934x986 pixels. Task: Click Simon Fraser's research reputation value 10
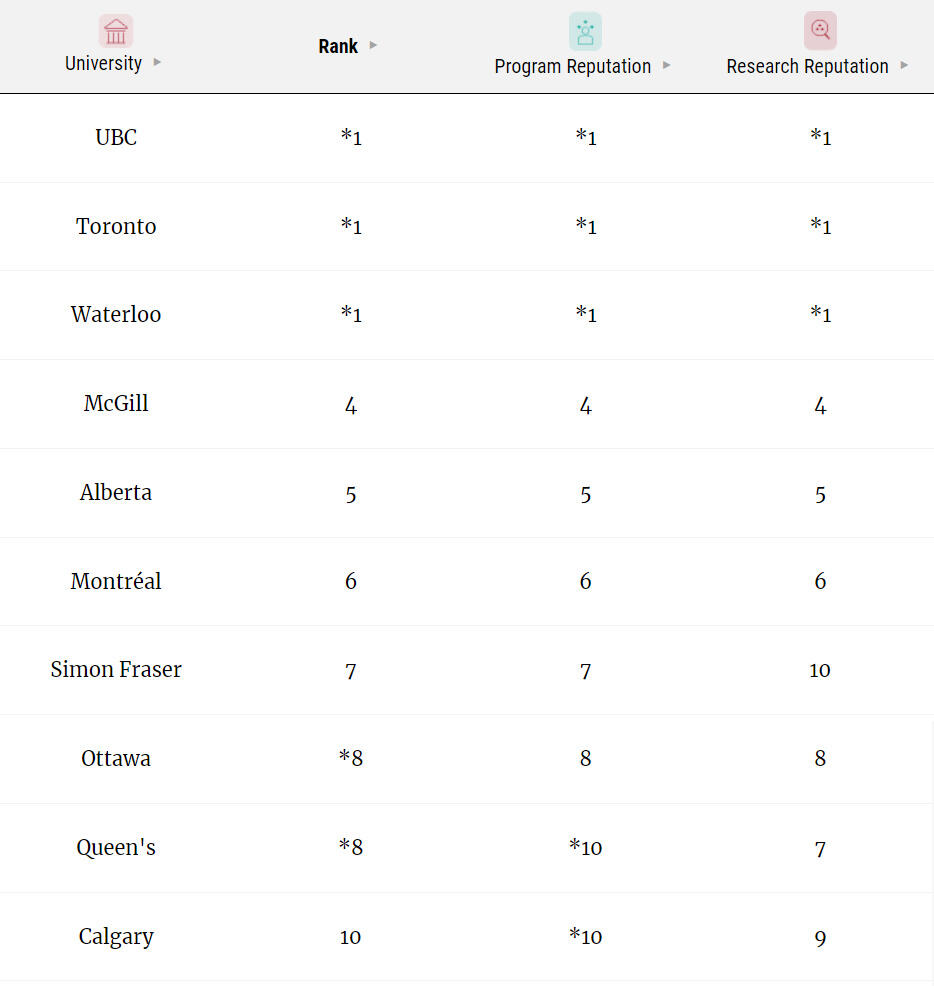tap(820, 670)
